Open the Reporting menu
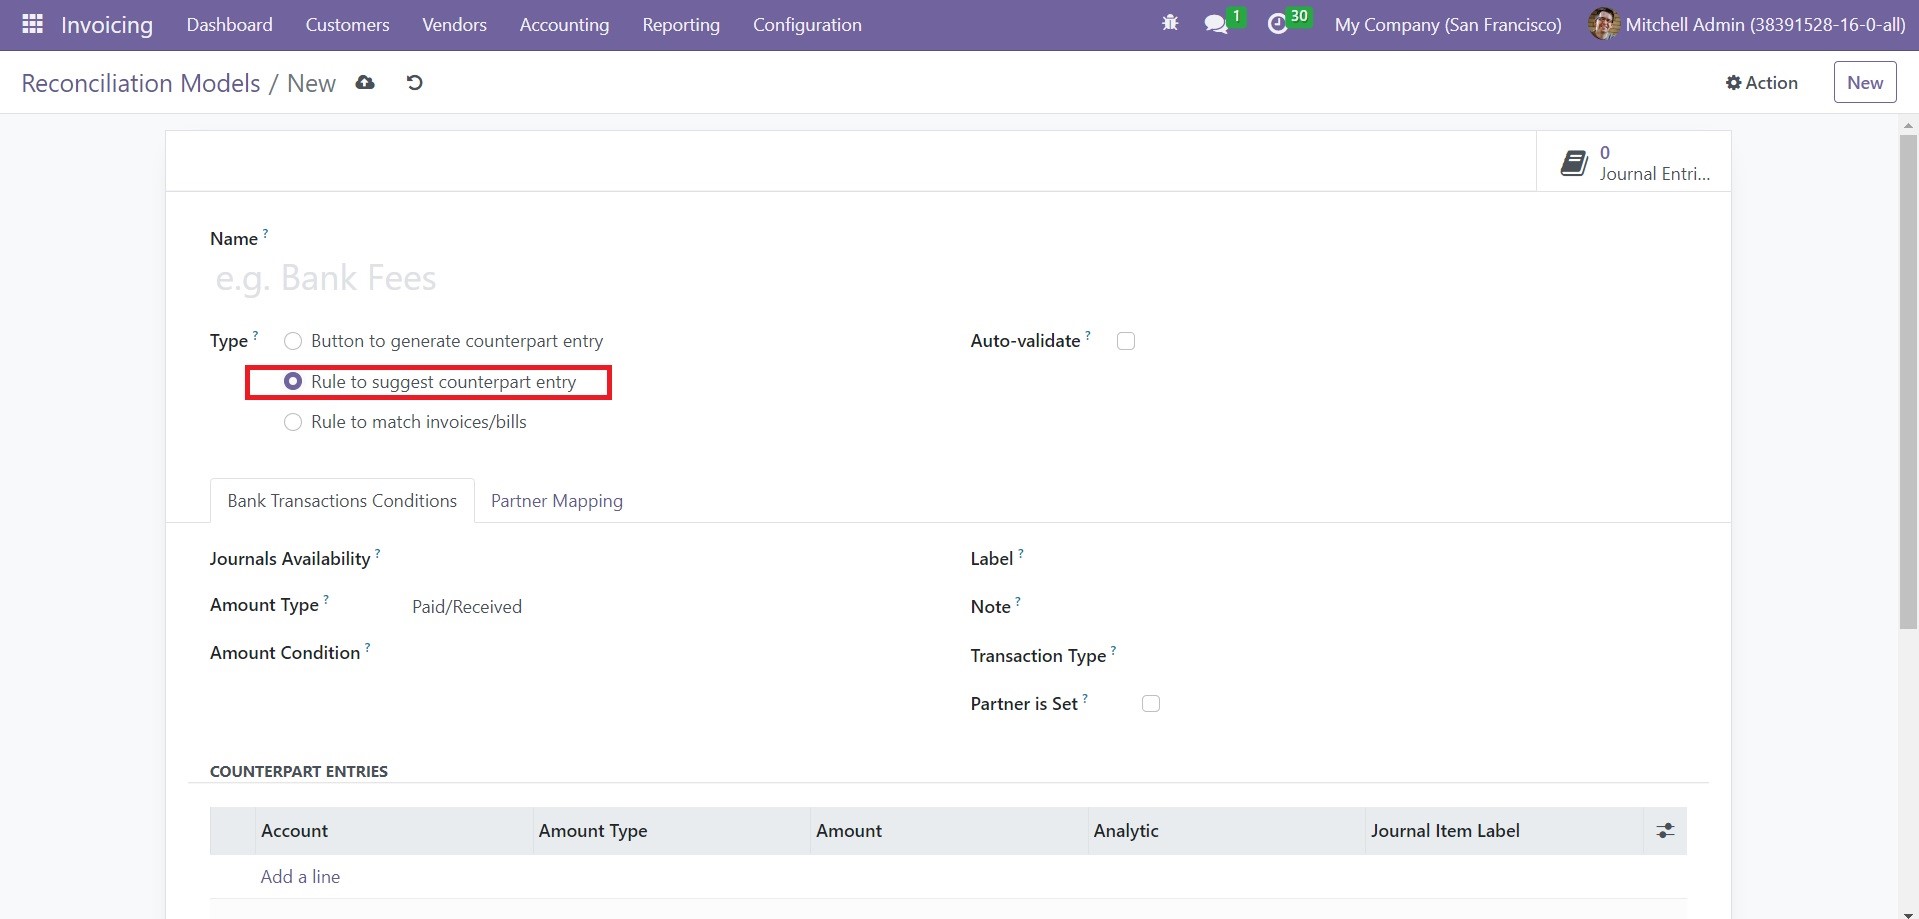The width and height of the screenshot is (1919, 919). coord(681,24)
